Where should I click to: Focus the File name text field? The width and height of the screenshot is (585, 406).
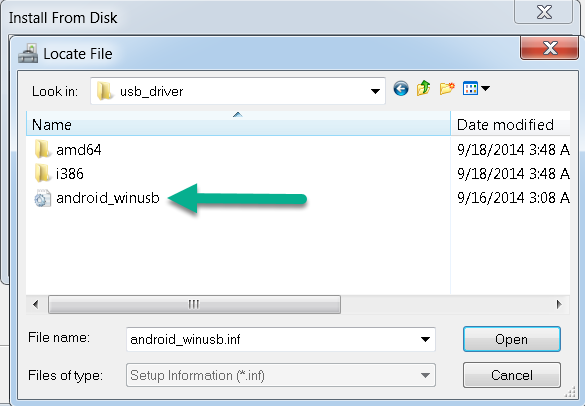pyautogui.click(x=272, y=339)
